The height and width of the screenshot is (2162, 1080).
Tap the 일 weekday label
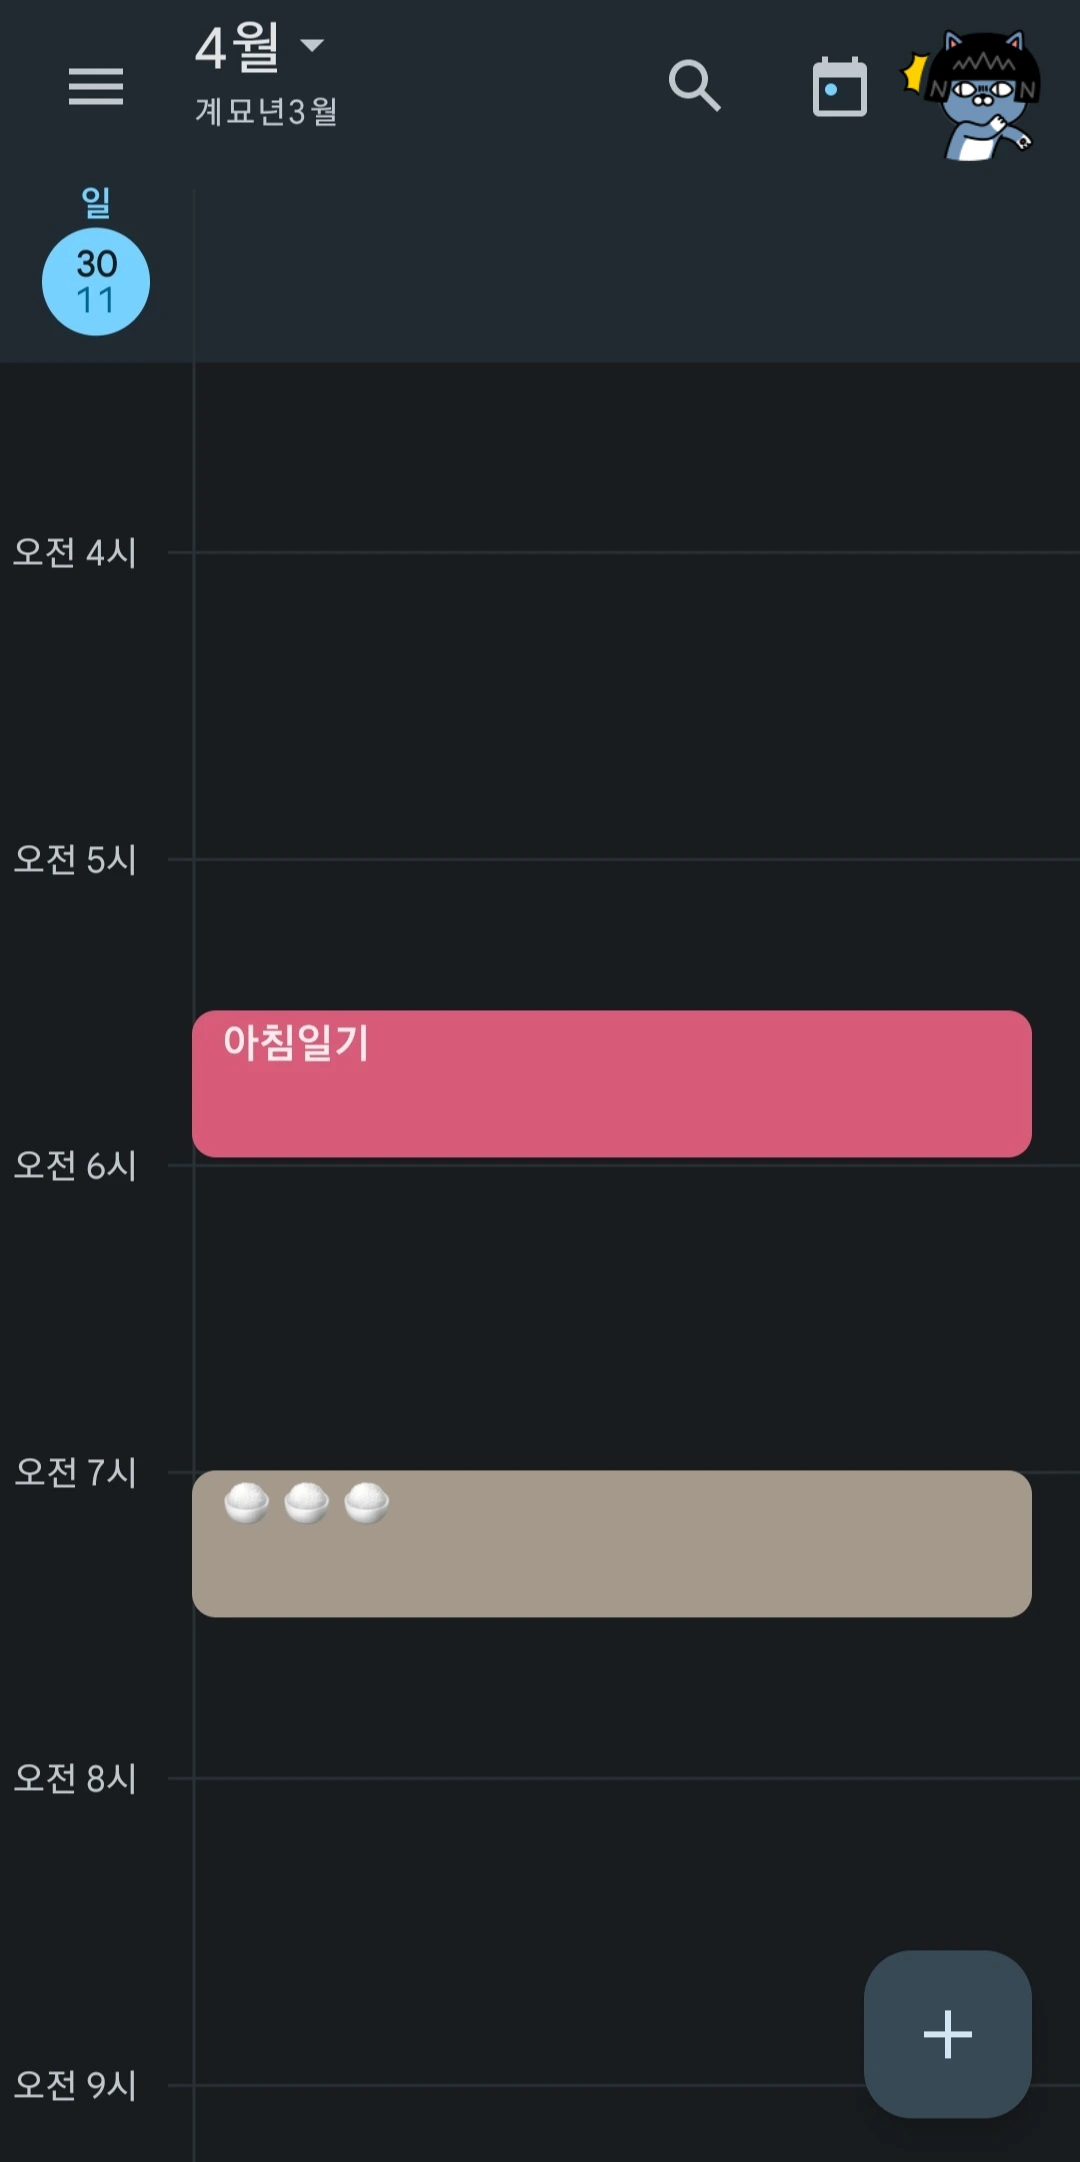tap(96, 203)
